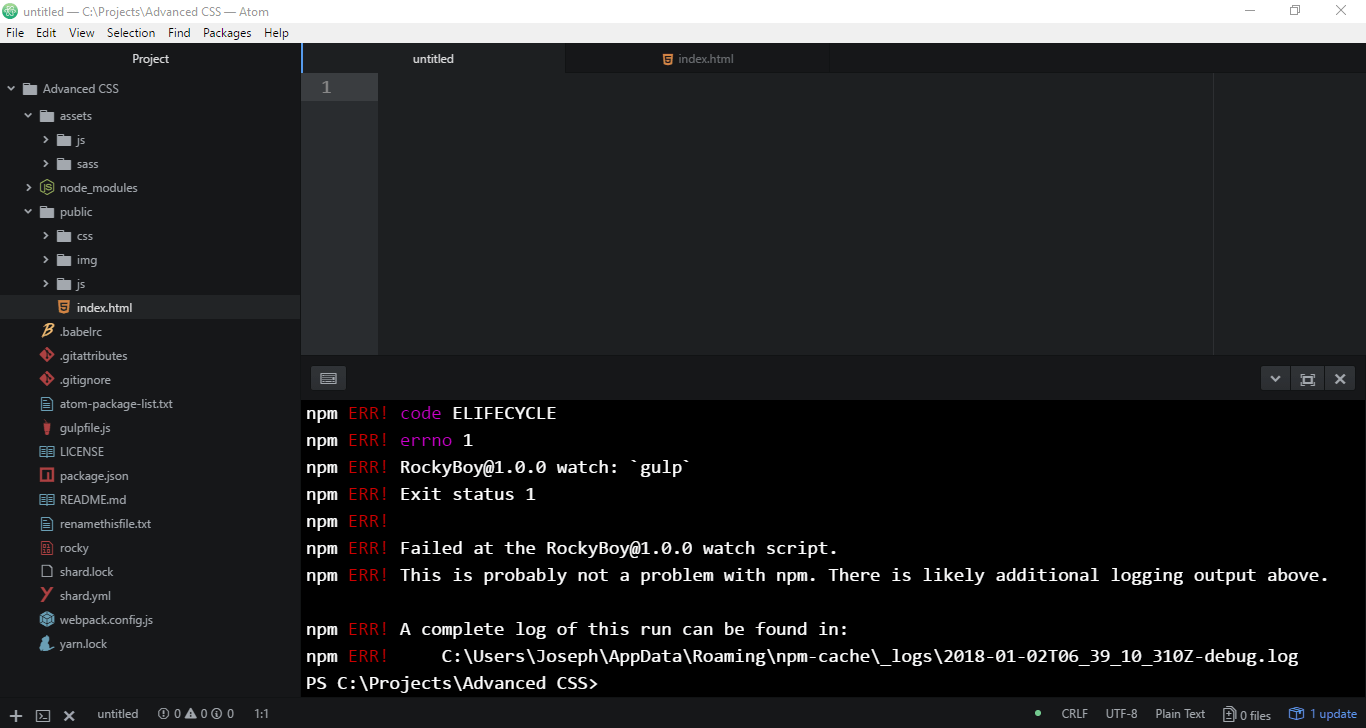
Task: Maximize the terminal panel
Action: (1307, 379)
